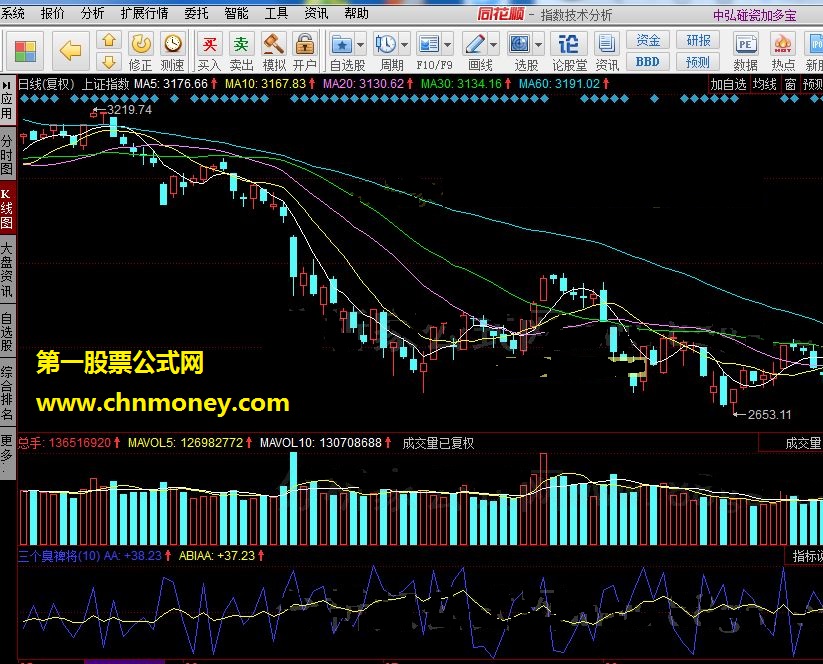This screenshot has width=823, height=664.
Task: Open the 资讯 toolbar document icon
Action: (607, 51)
